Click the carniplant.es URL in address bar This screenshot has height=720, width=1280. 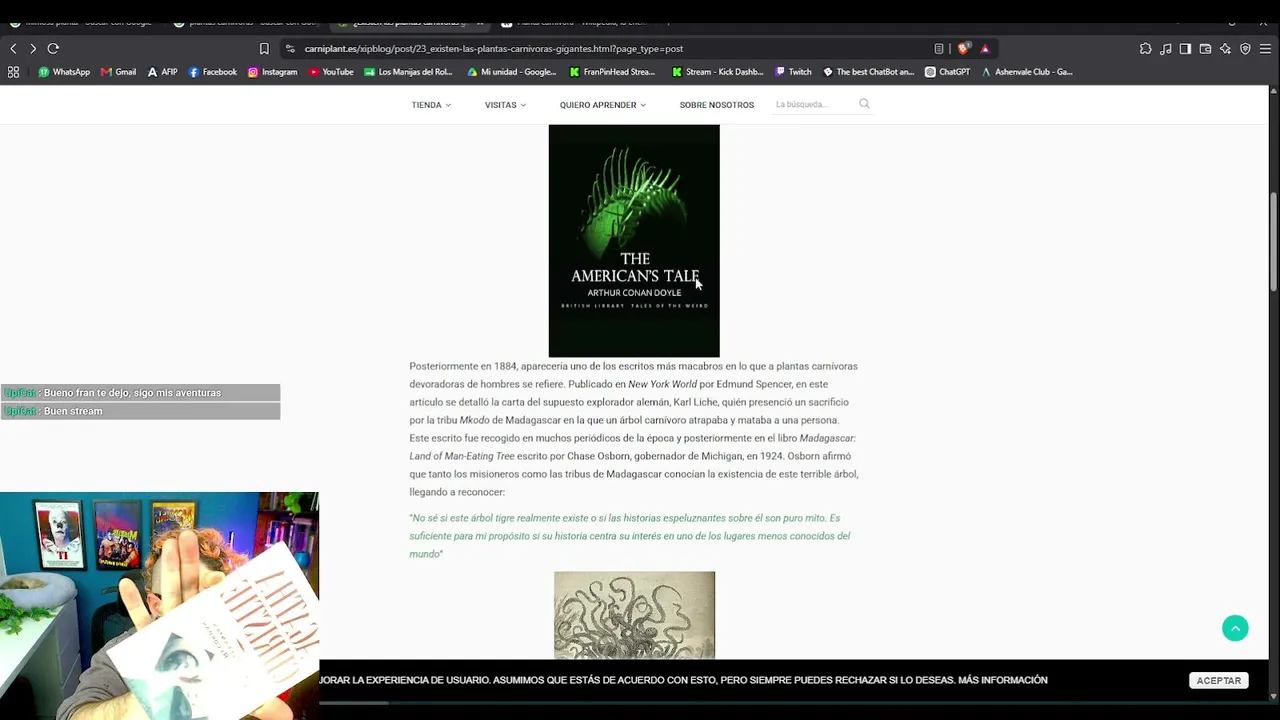[x=494, y=48]
